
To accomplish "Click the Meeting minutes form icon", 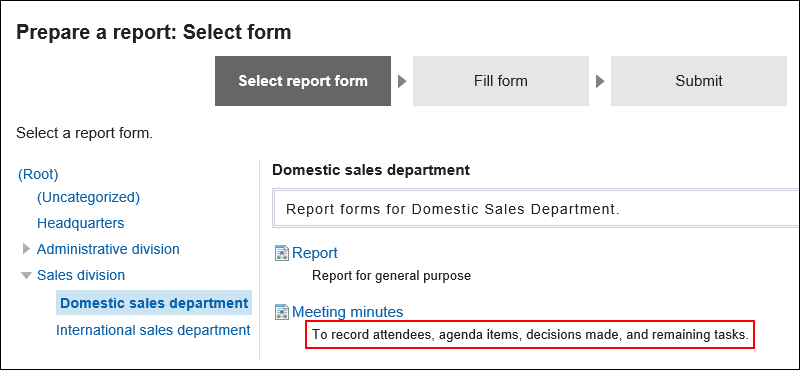I will point(282,312).
